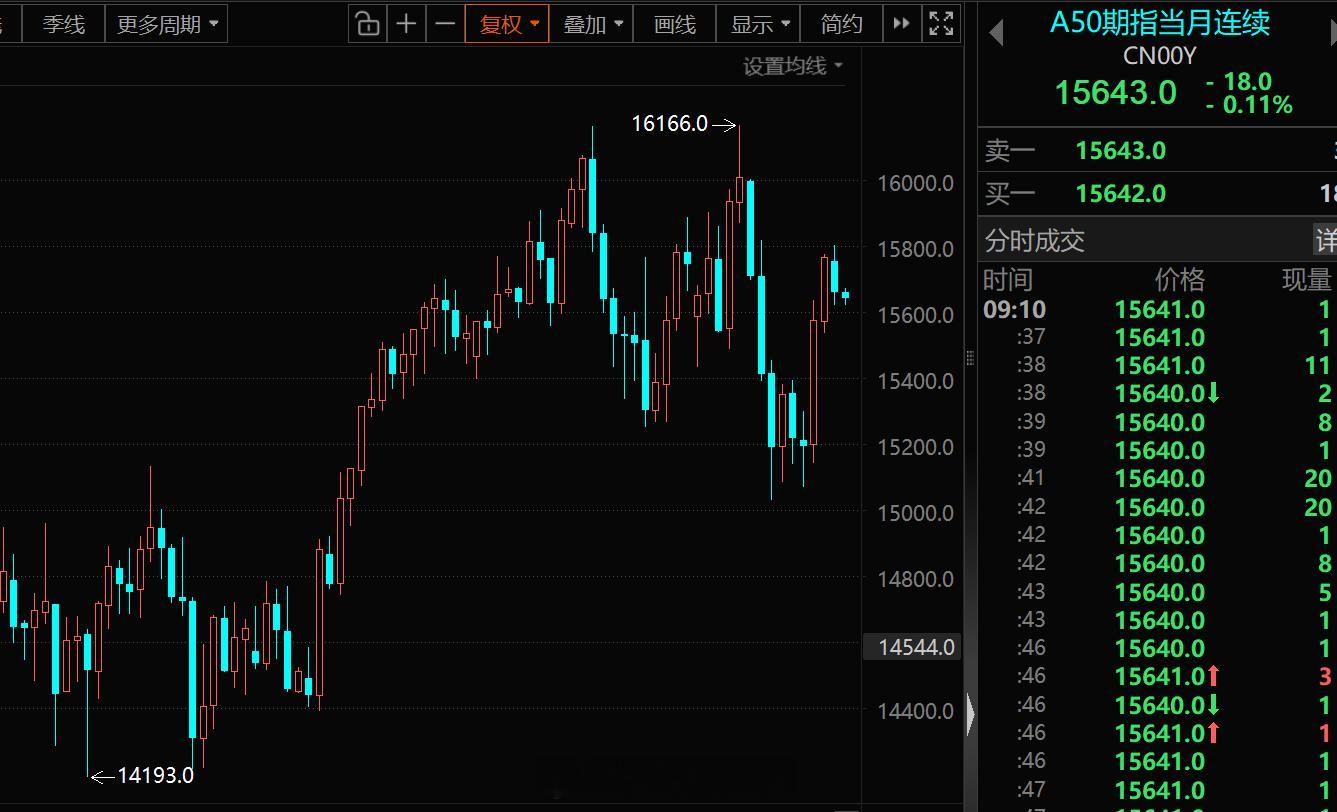Click the 详 details button beside 分时成交

click(1326, 240)
